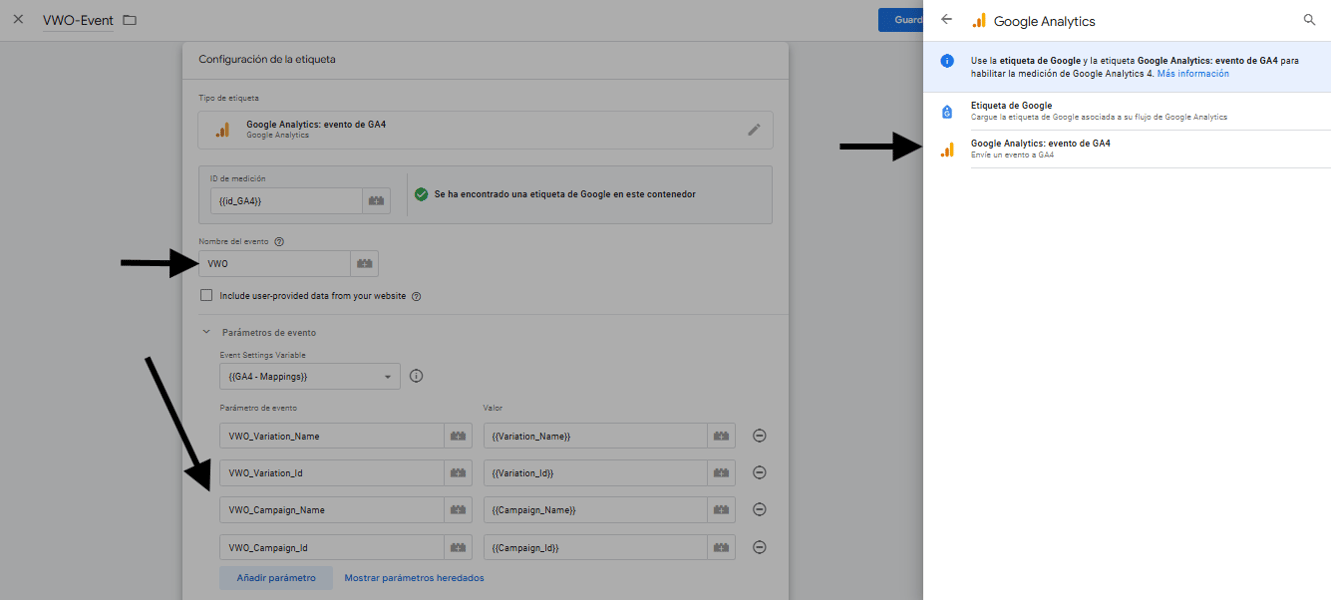
Task: Open variable picker for VWO_Variation_Name parameter
Action: 458,436
